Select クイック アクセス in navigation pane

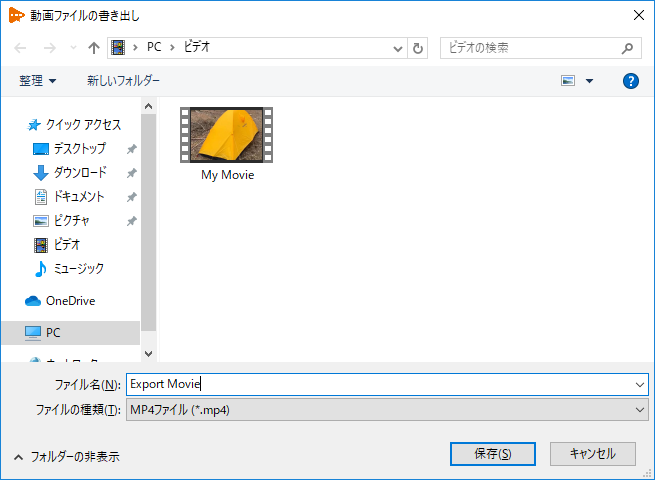pyautogui.click(x=74, y=124)
